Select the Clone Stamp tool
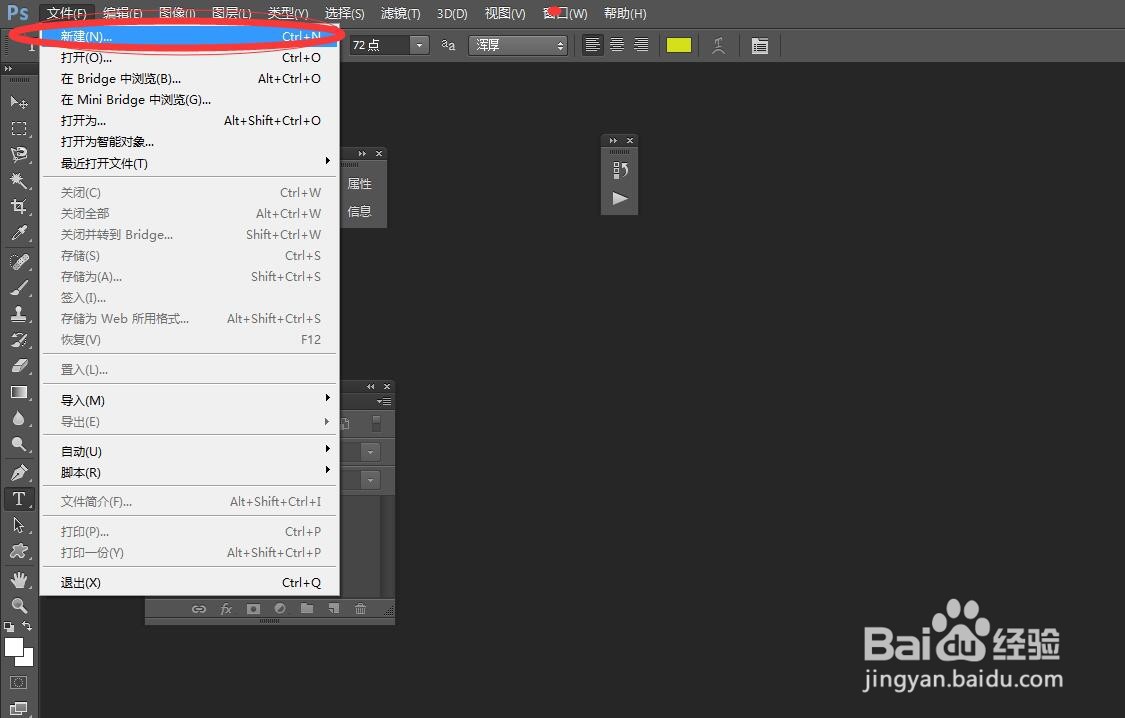This screenshot has width=1125, height=718. 19,313
